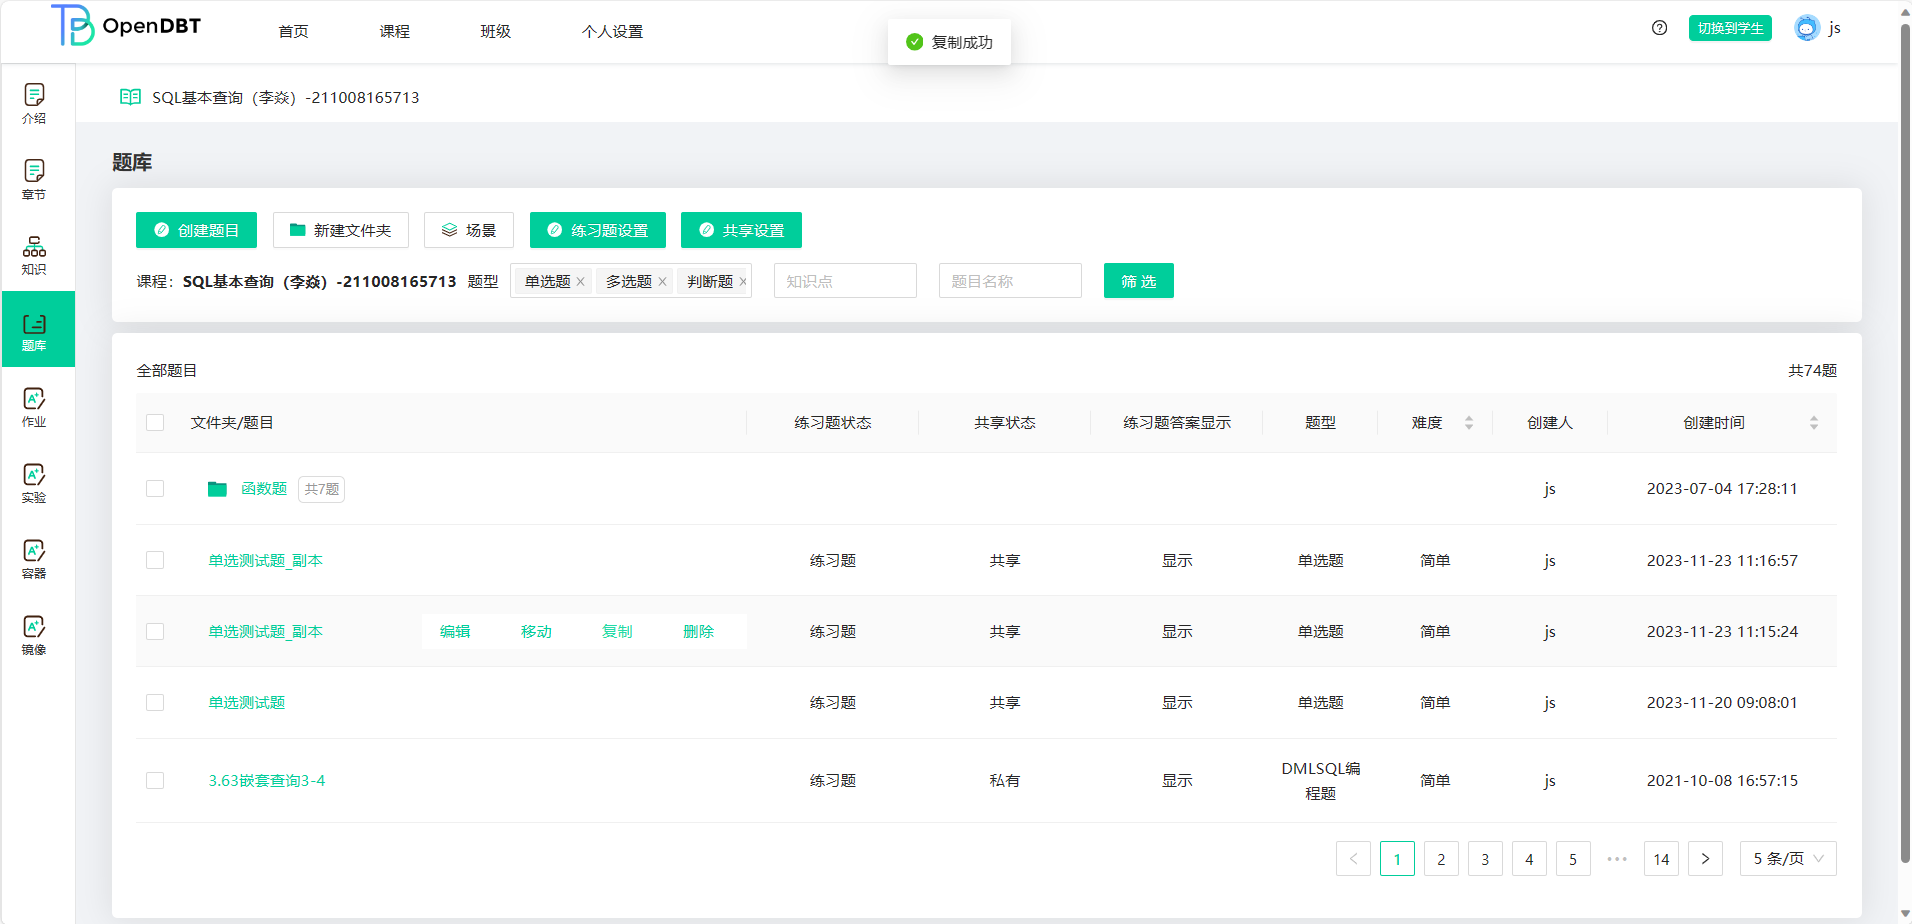The width and height of the screenshot is (1912, 924).
Task: Switch role with 切换到学生 button
Action: [x=1730, y=28]
